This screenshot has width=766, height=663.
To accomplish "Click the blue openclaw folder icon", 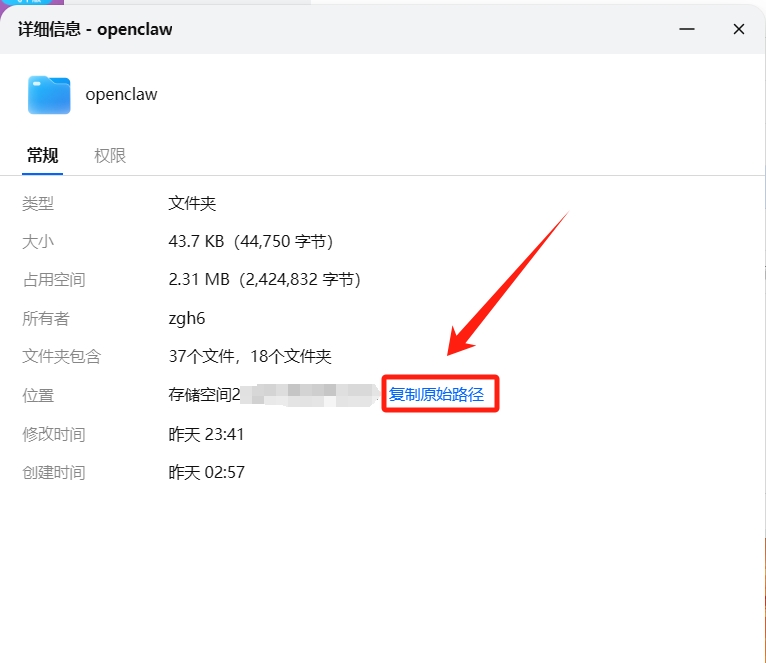I will coord(49,95).
